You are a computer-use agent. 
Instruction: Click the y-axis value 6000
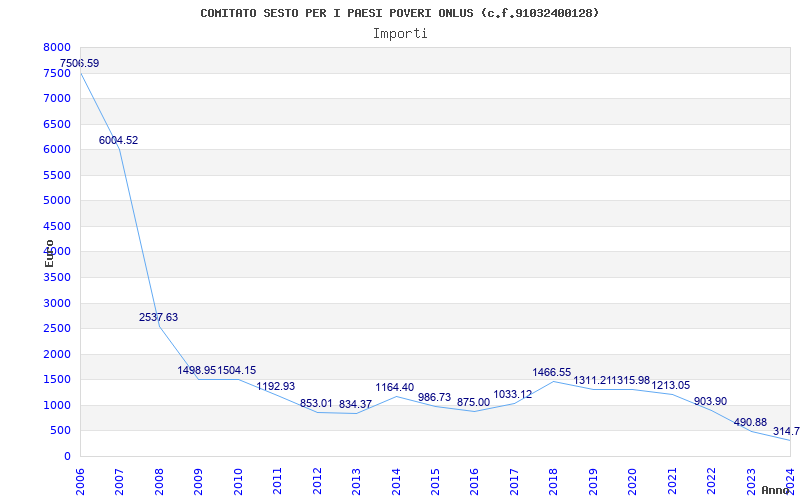point(57,149)
